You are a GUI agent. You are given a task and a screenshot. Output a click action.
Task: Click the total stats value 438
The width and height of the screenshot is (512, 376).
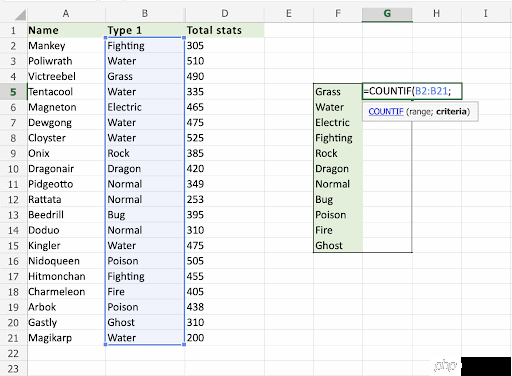tap(225, 307)
